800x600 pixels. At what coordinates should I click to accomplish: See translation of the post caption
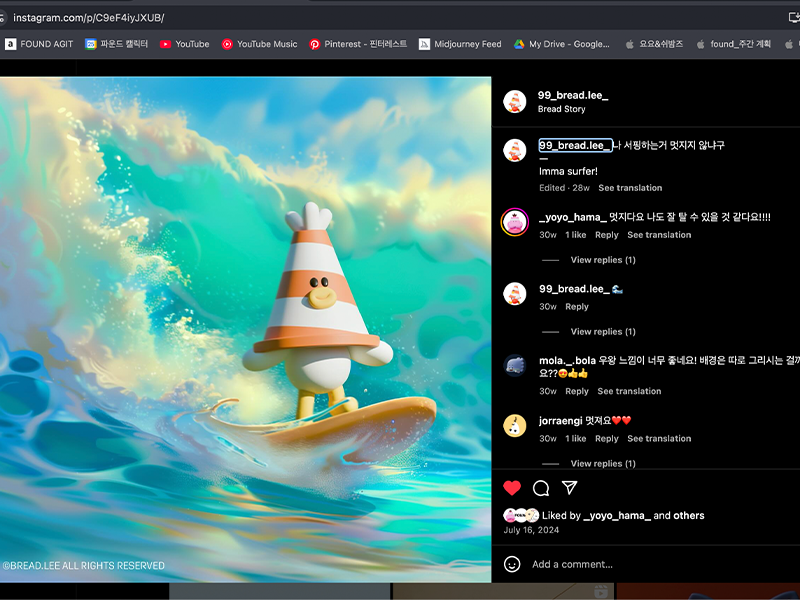coord(630,188)
